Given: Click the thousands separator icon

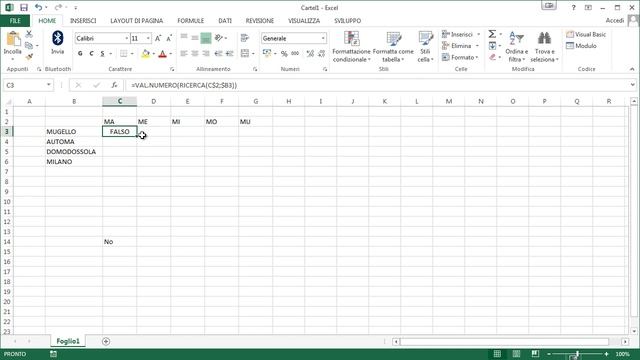Looking at the screenshot, I should click(295, 53).
